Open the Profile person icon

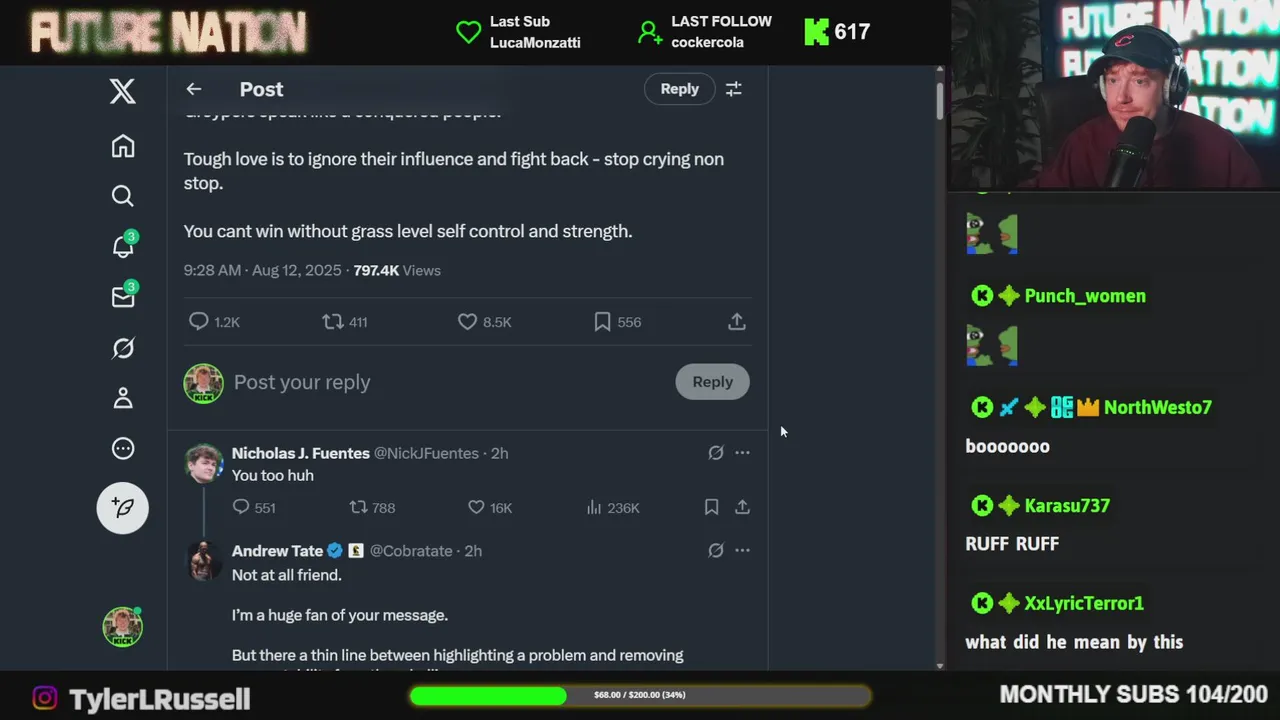123,398
